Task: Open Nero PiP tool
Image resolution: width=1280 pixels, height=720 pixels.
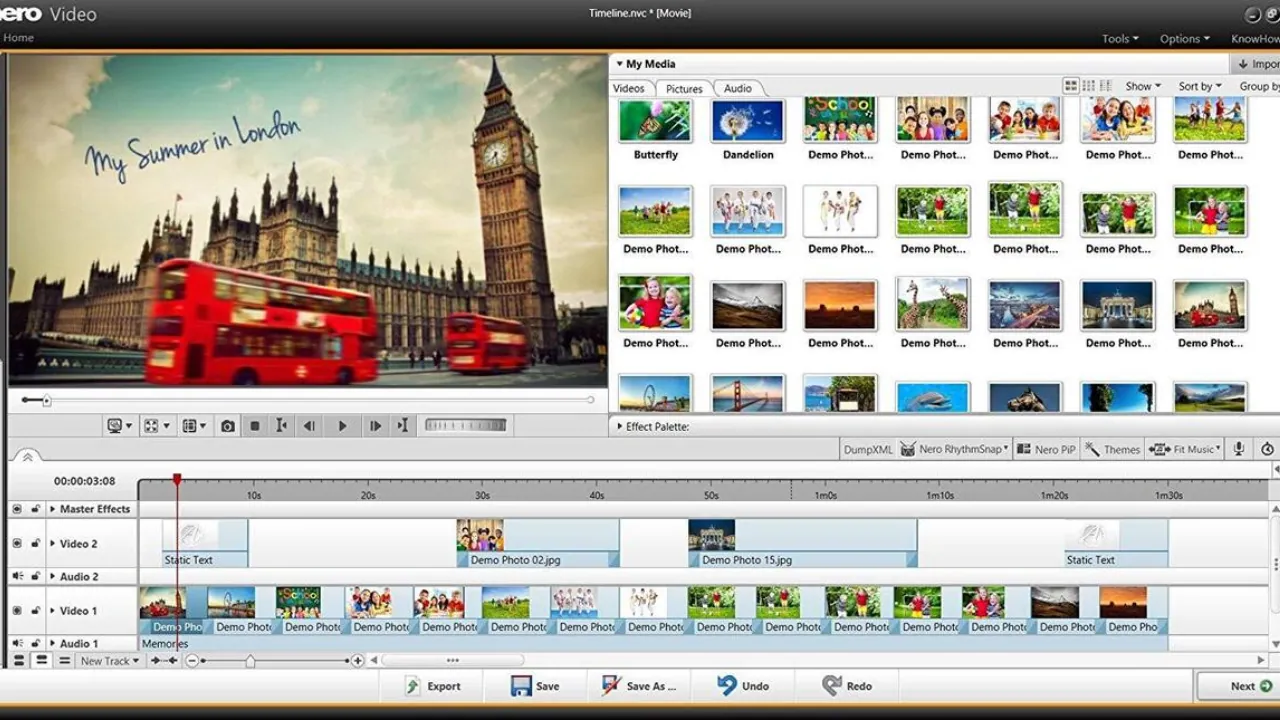Action: point(1046,450)
